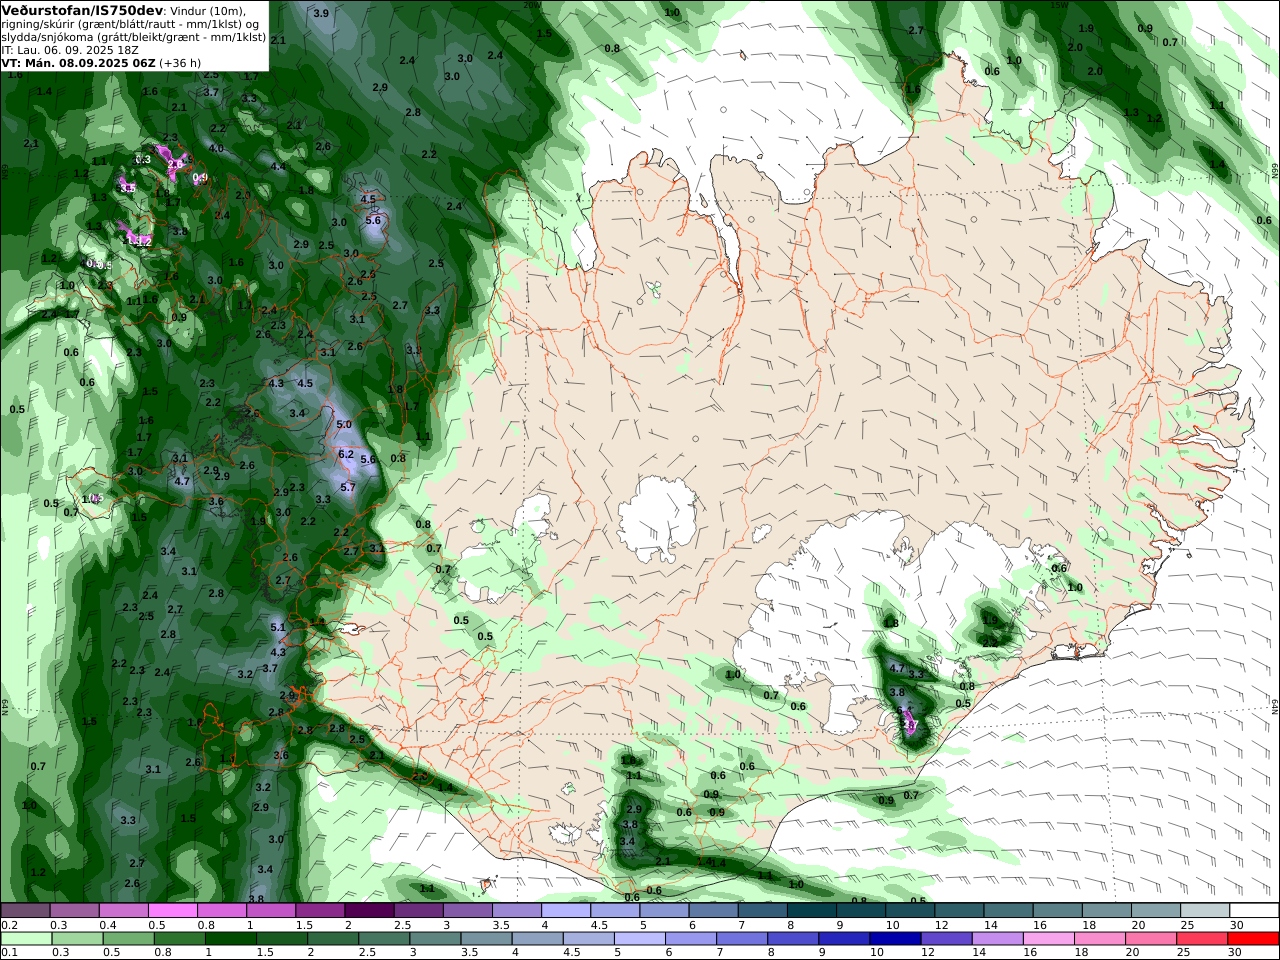Click the '(+36 h)' forecast offset text
Image resolution: width=1280 pixels, height=960 pixels.
180,63
